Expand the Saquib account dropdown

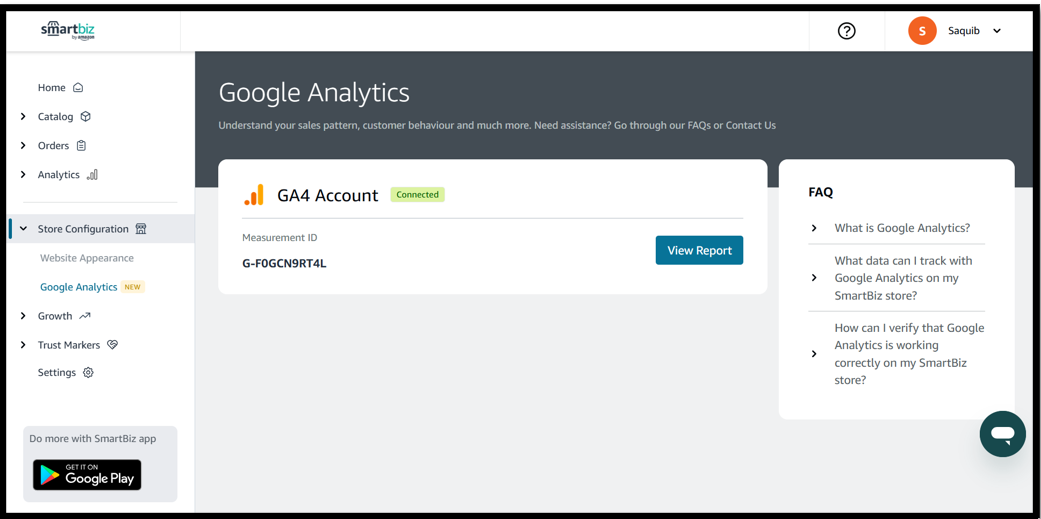pyautogui.click(x=997, y=31)
